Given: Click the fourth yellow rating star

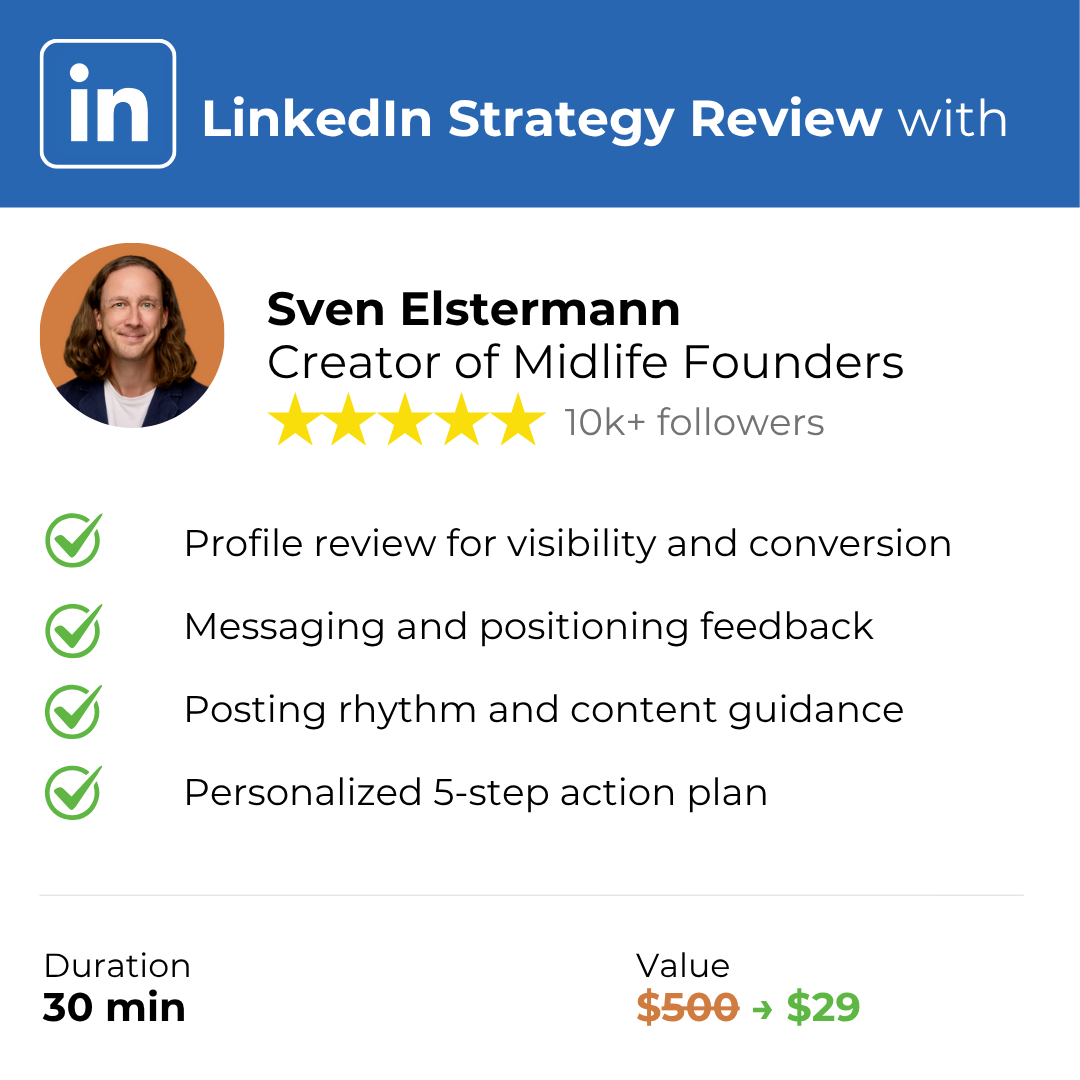Looking at the screenshot, I should click(461, 419).
